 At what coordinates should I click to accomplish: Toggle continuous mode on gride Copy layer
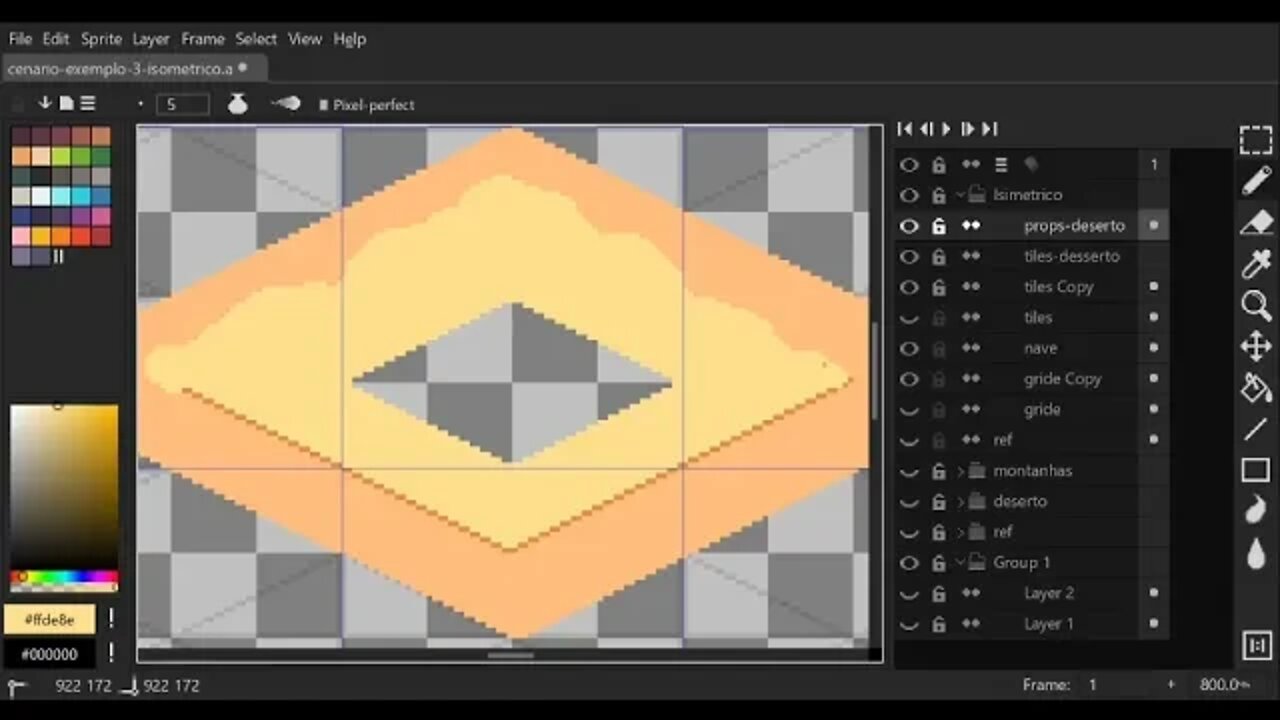pyautogui.click(x=970, y=379)
